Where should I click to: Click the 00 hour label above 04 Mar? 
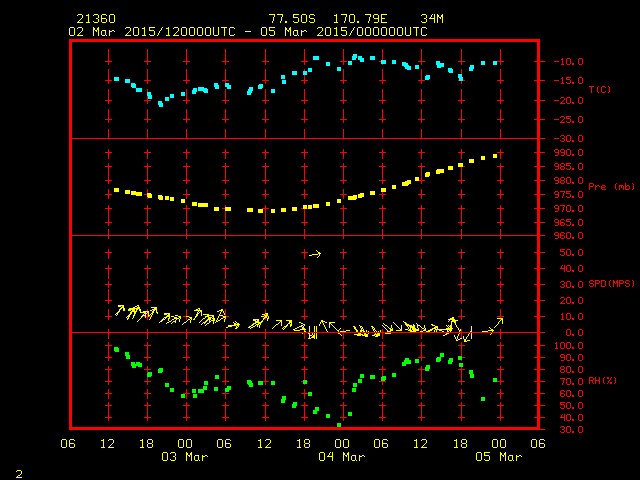(342, 444)
